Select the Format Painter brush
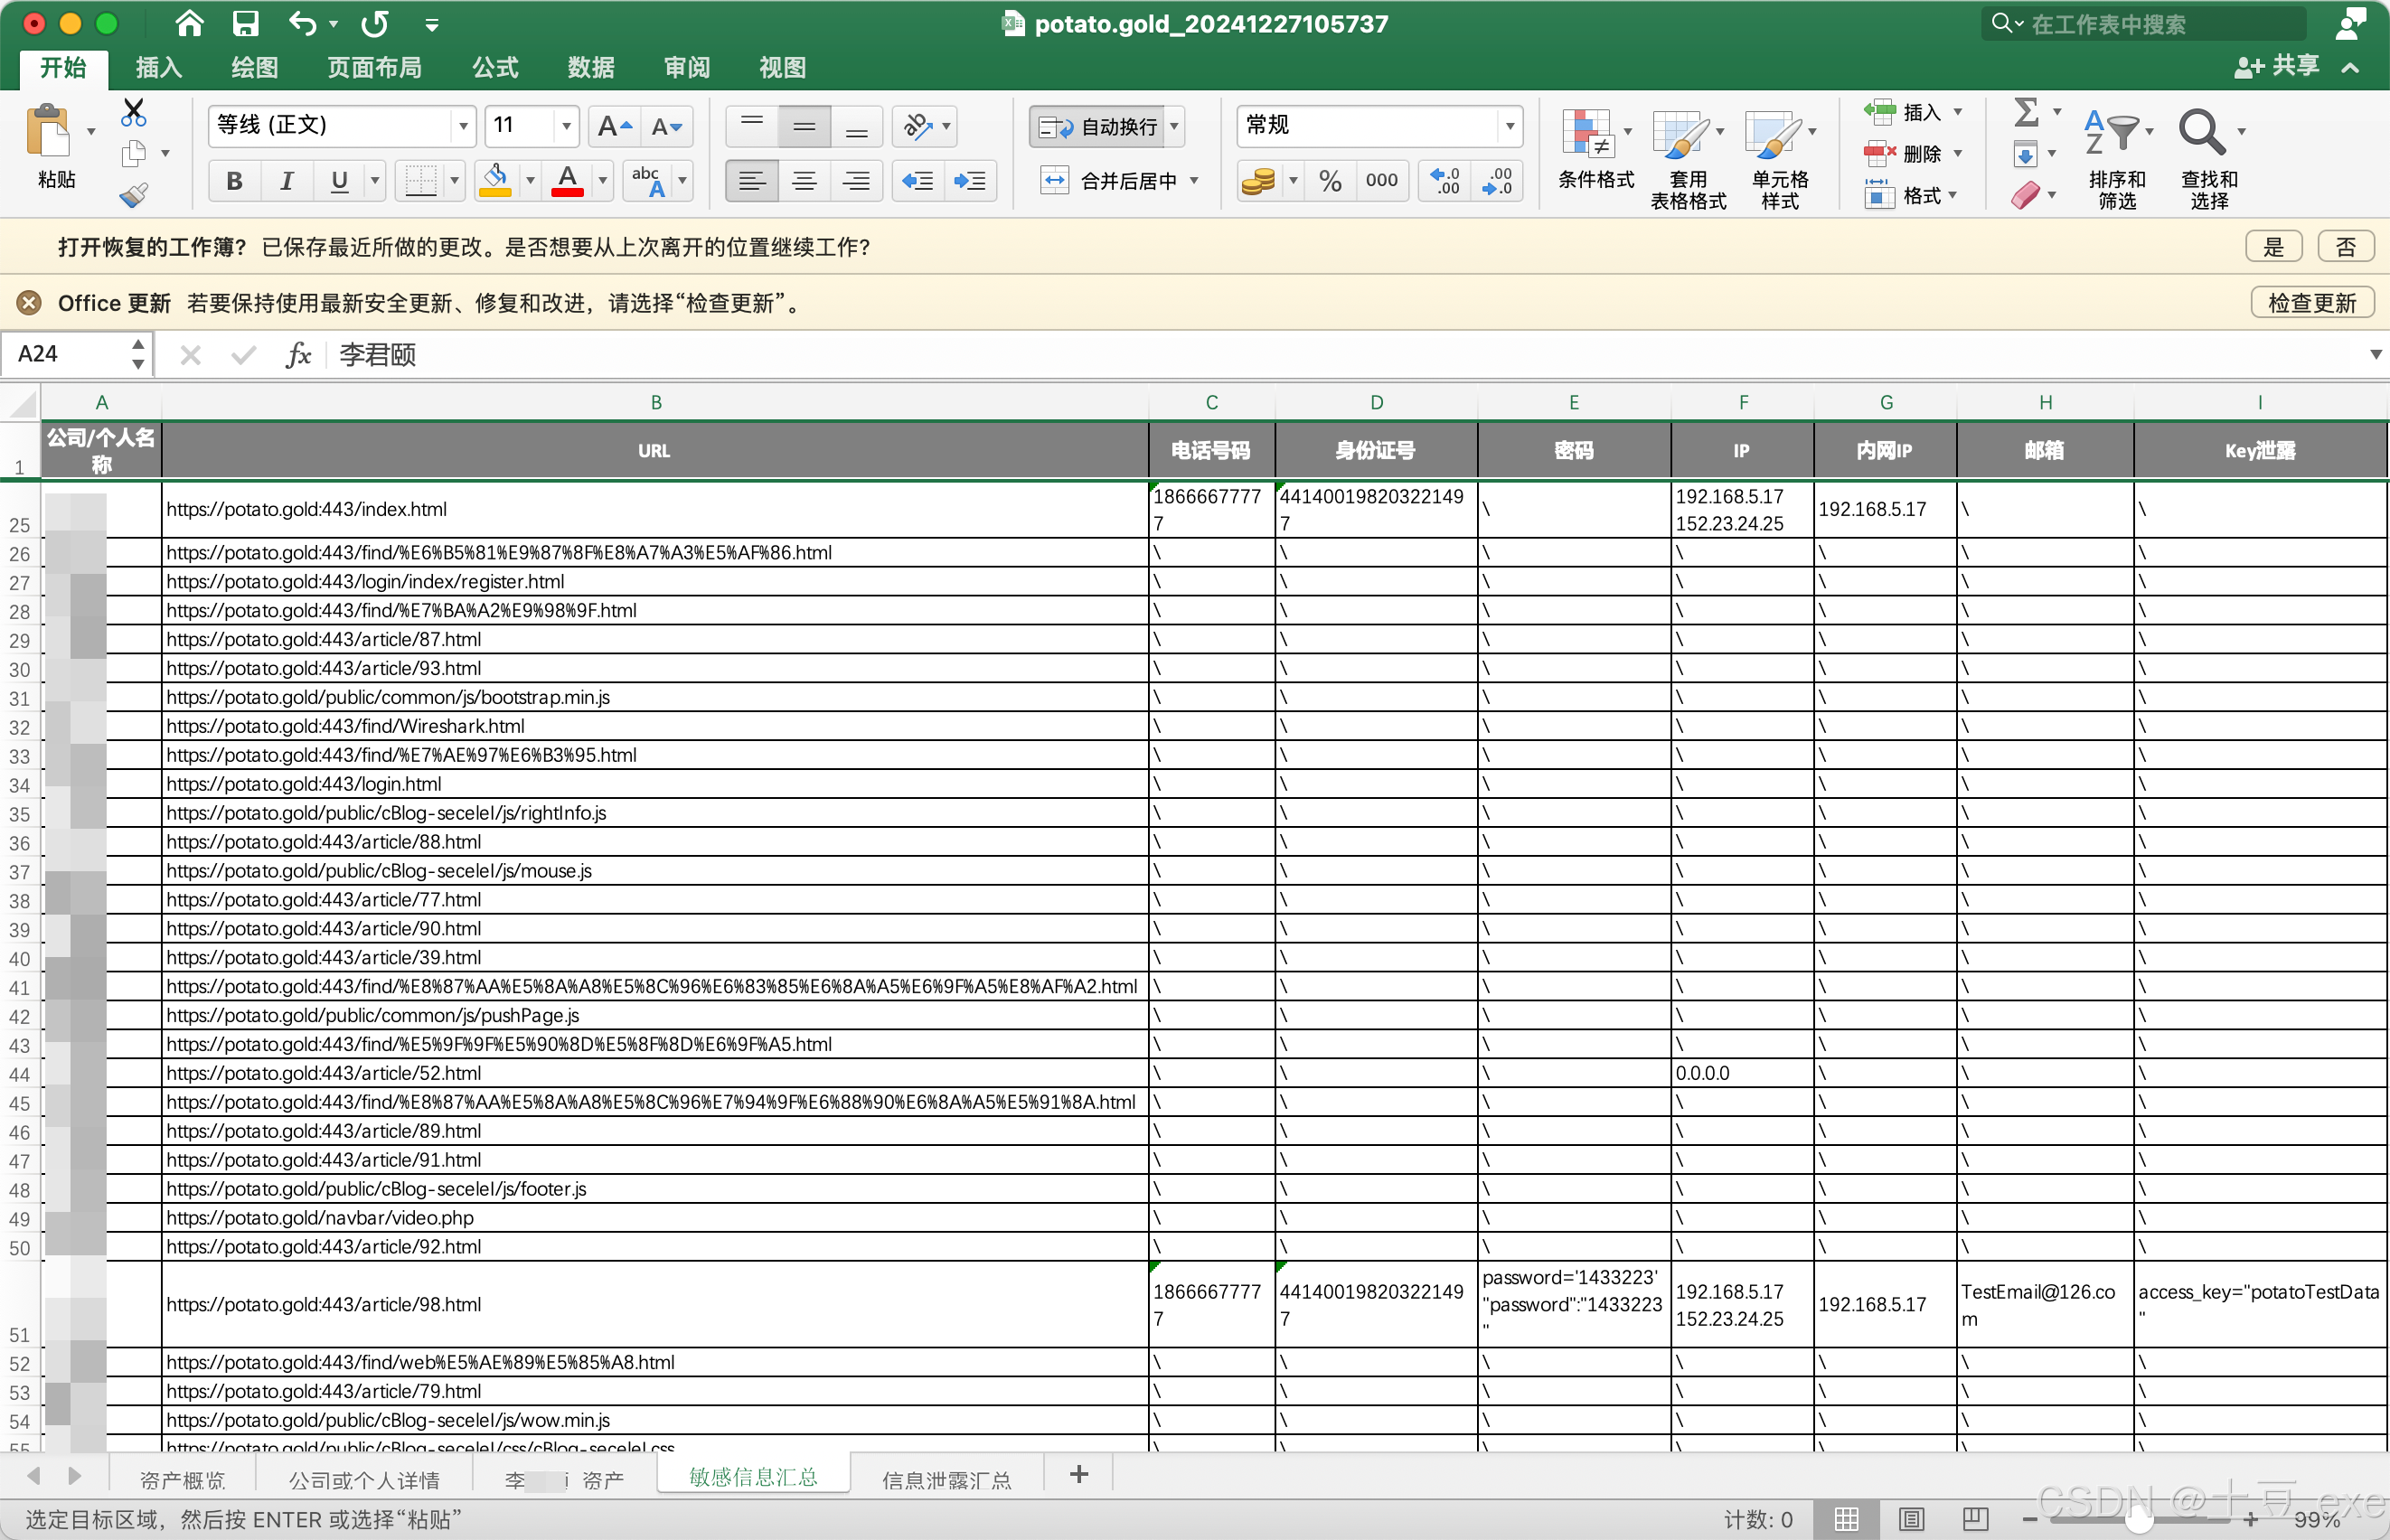This screenshot has width=2390, height=1540. click(x=133, y=195)
